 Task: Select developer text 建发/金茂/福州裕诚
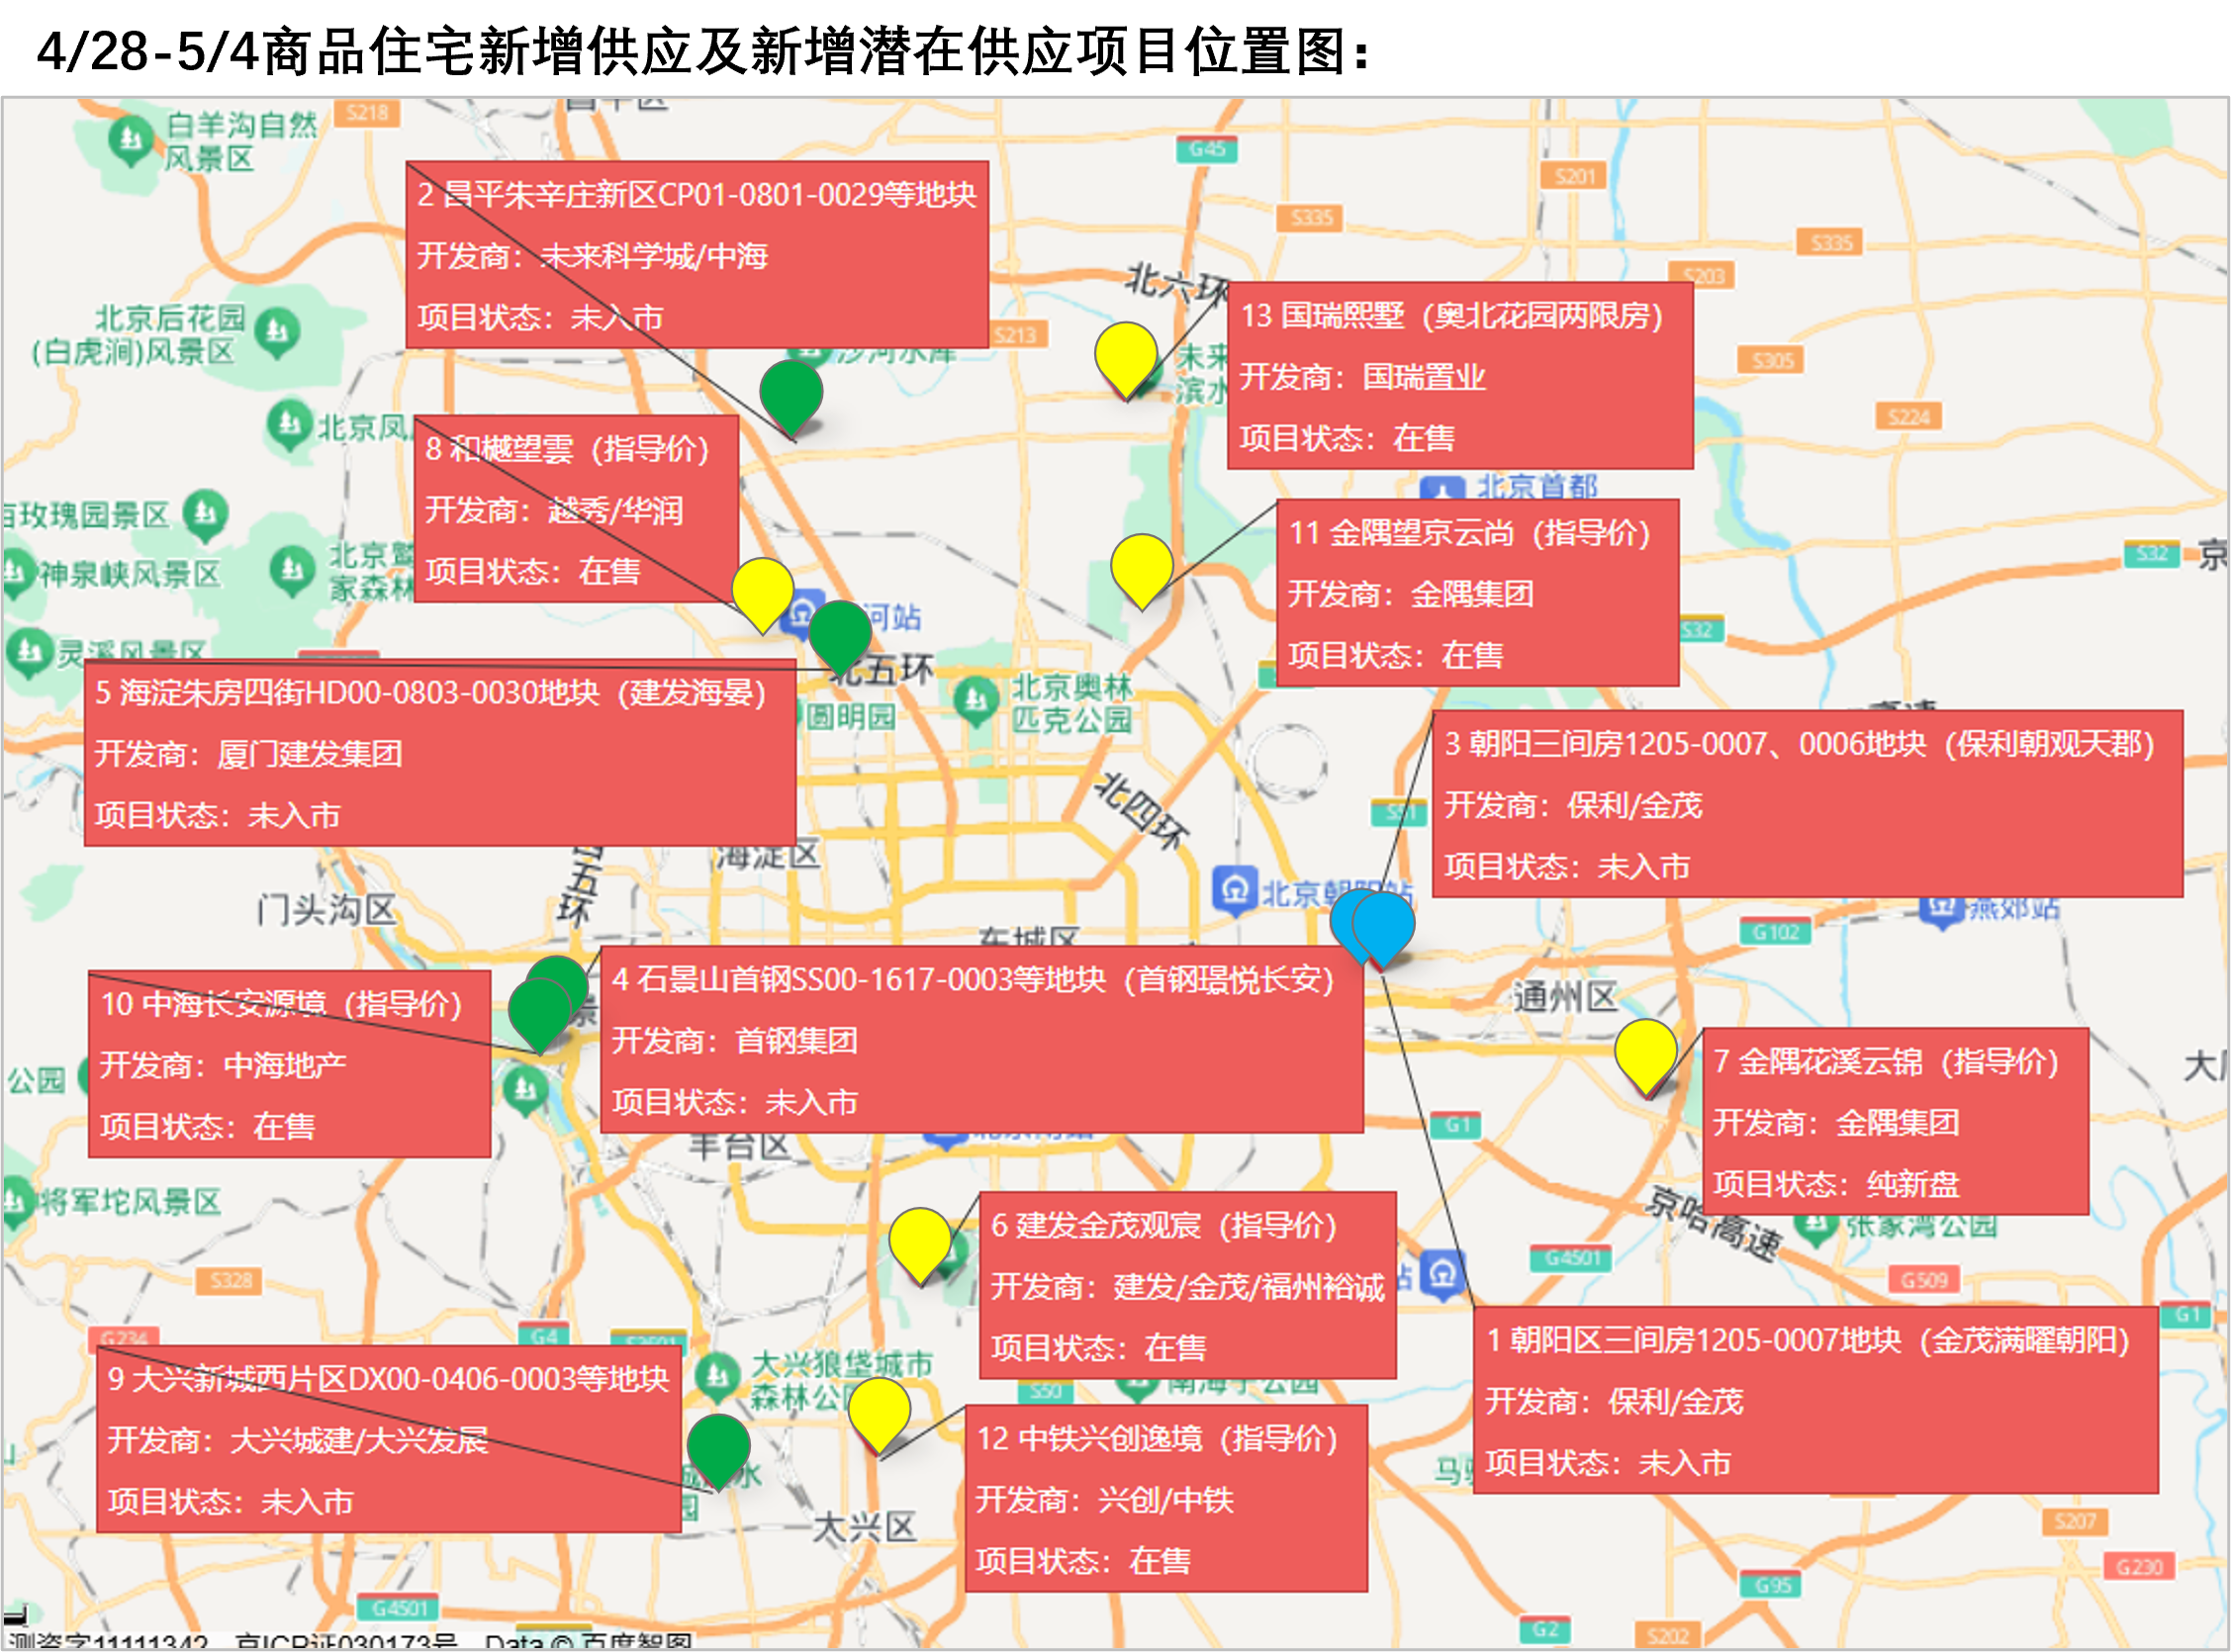1249,1286
